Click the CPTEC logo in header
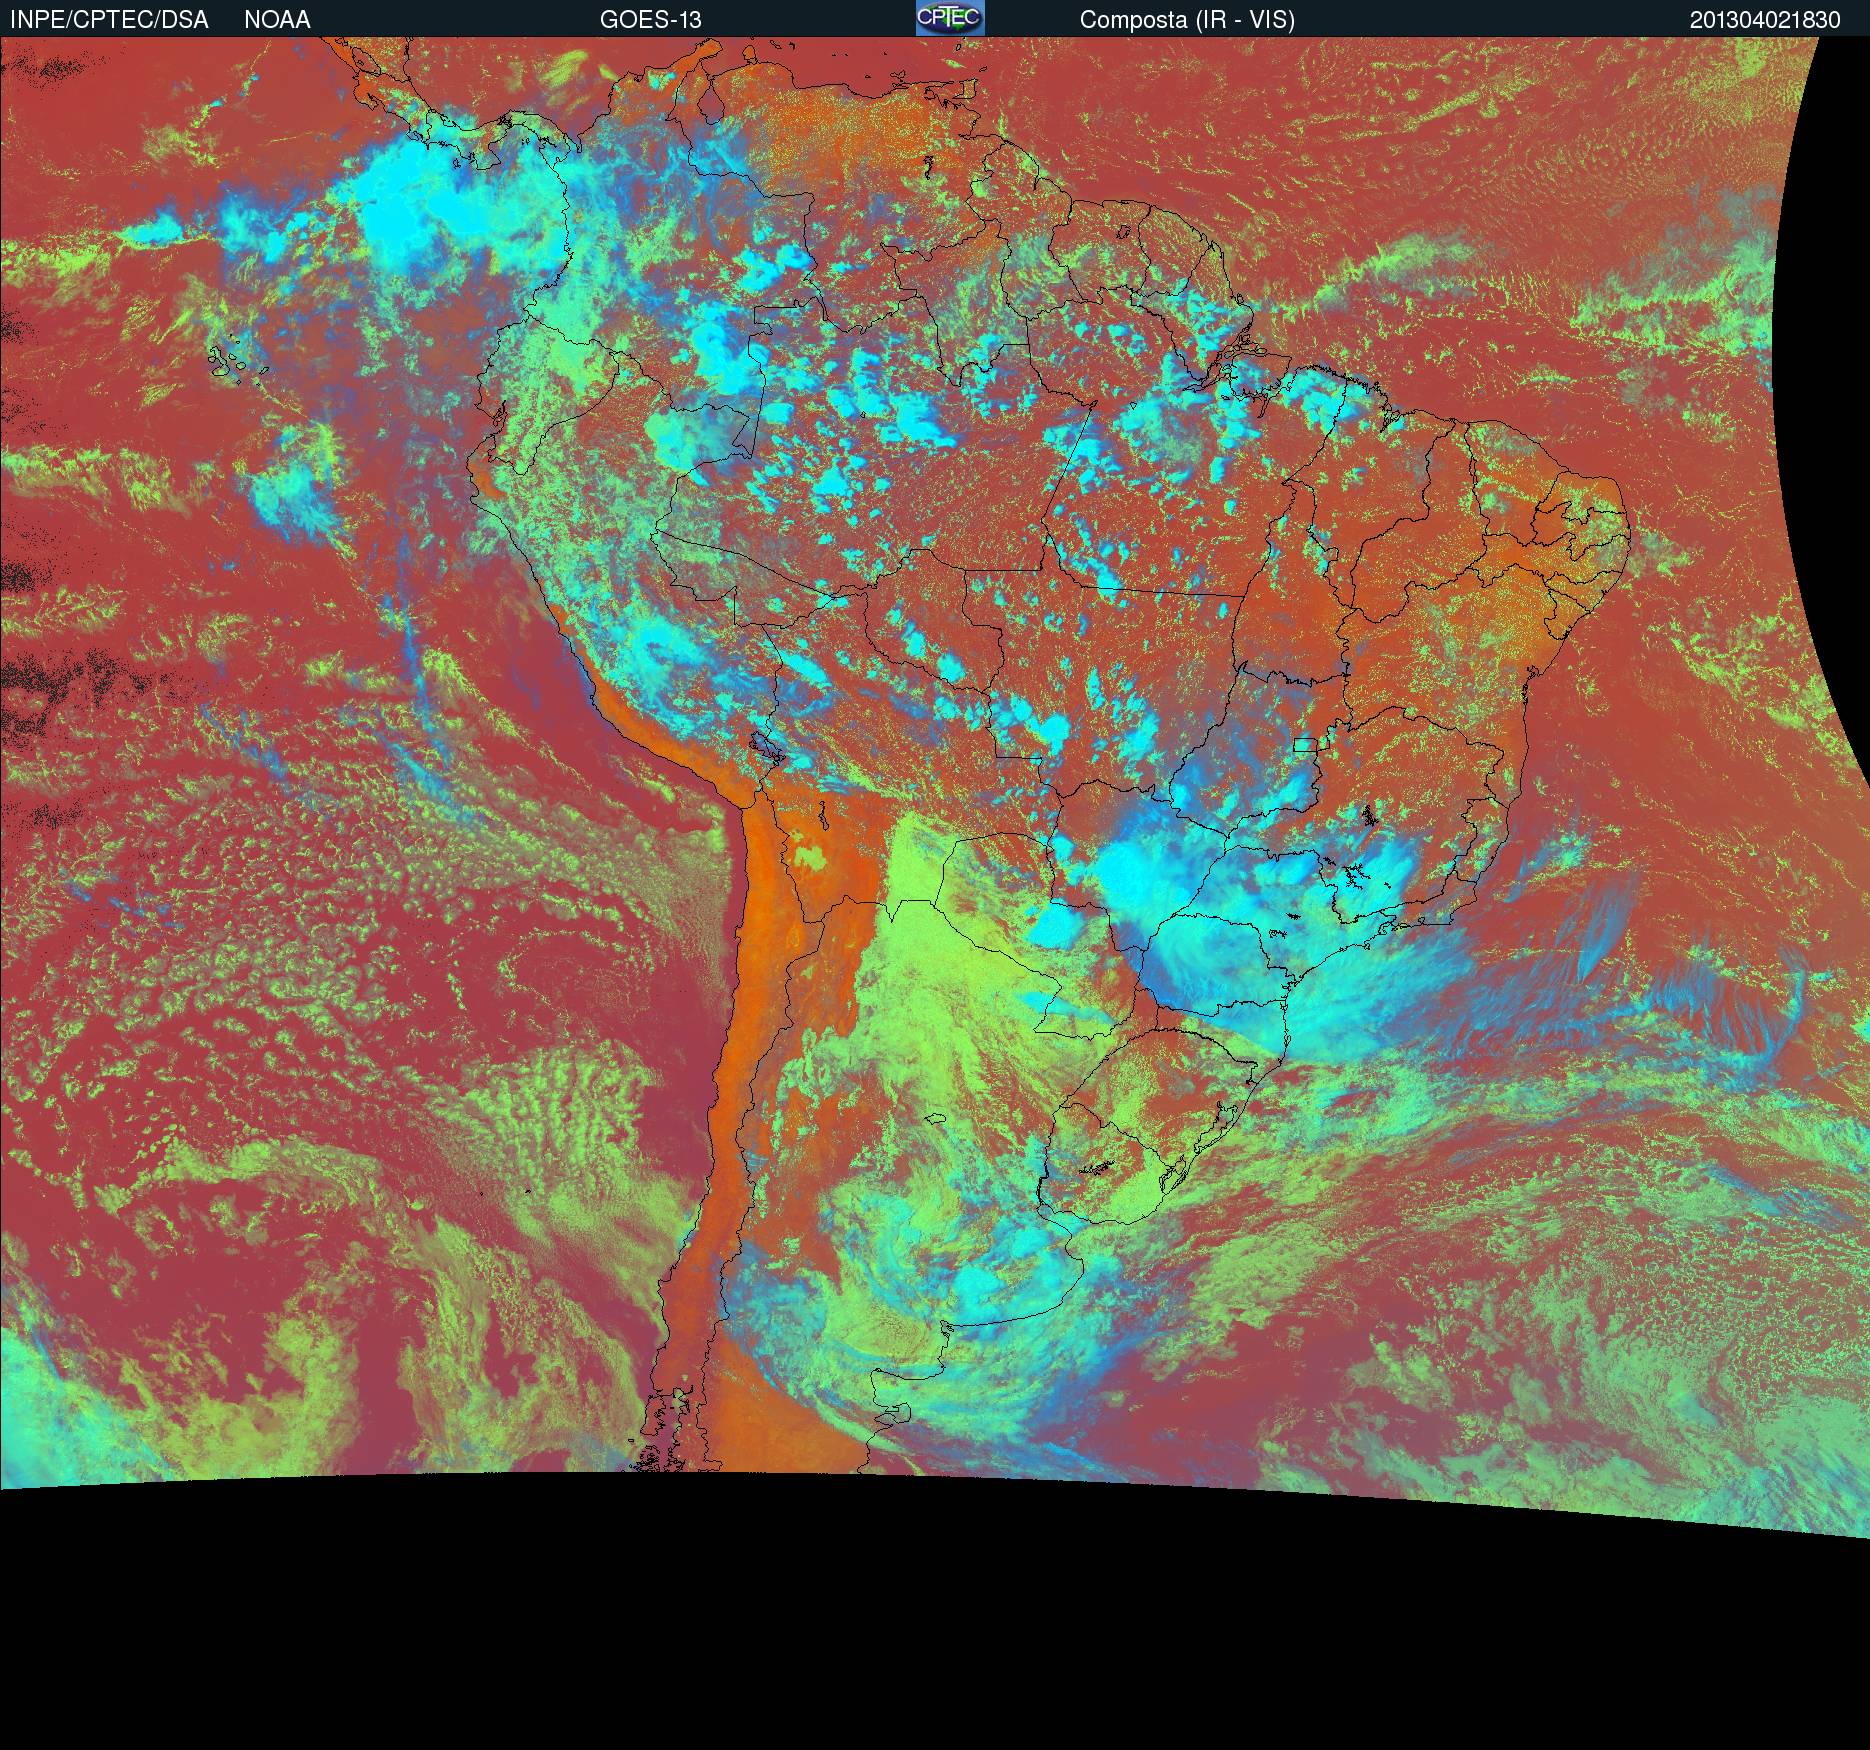This screenshot has width=1870, height=1750. click(950, 18)
